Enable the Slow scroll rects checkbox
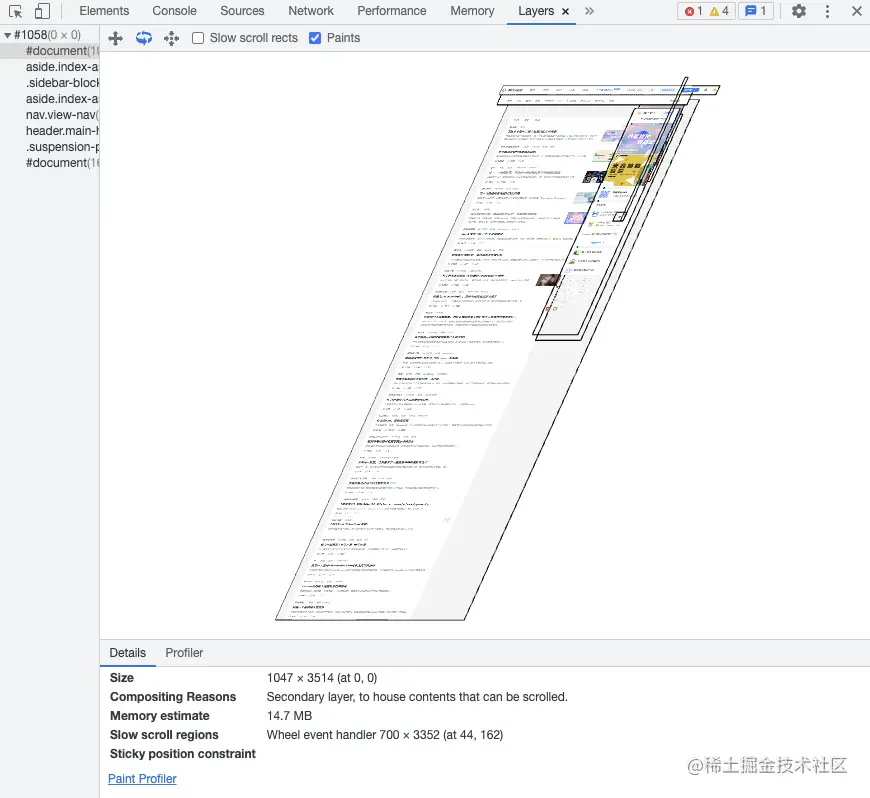The image size is (870, 798). pyautogui.click(x=198, y=38)
